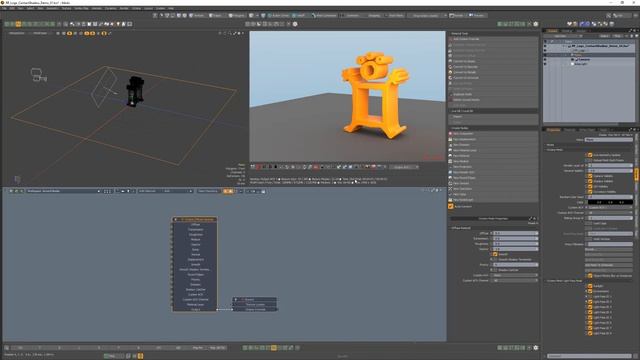
Task: Toggle visibility eye of the .lxo scene row
Action: 545,46
